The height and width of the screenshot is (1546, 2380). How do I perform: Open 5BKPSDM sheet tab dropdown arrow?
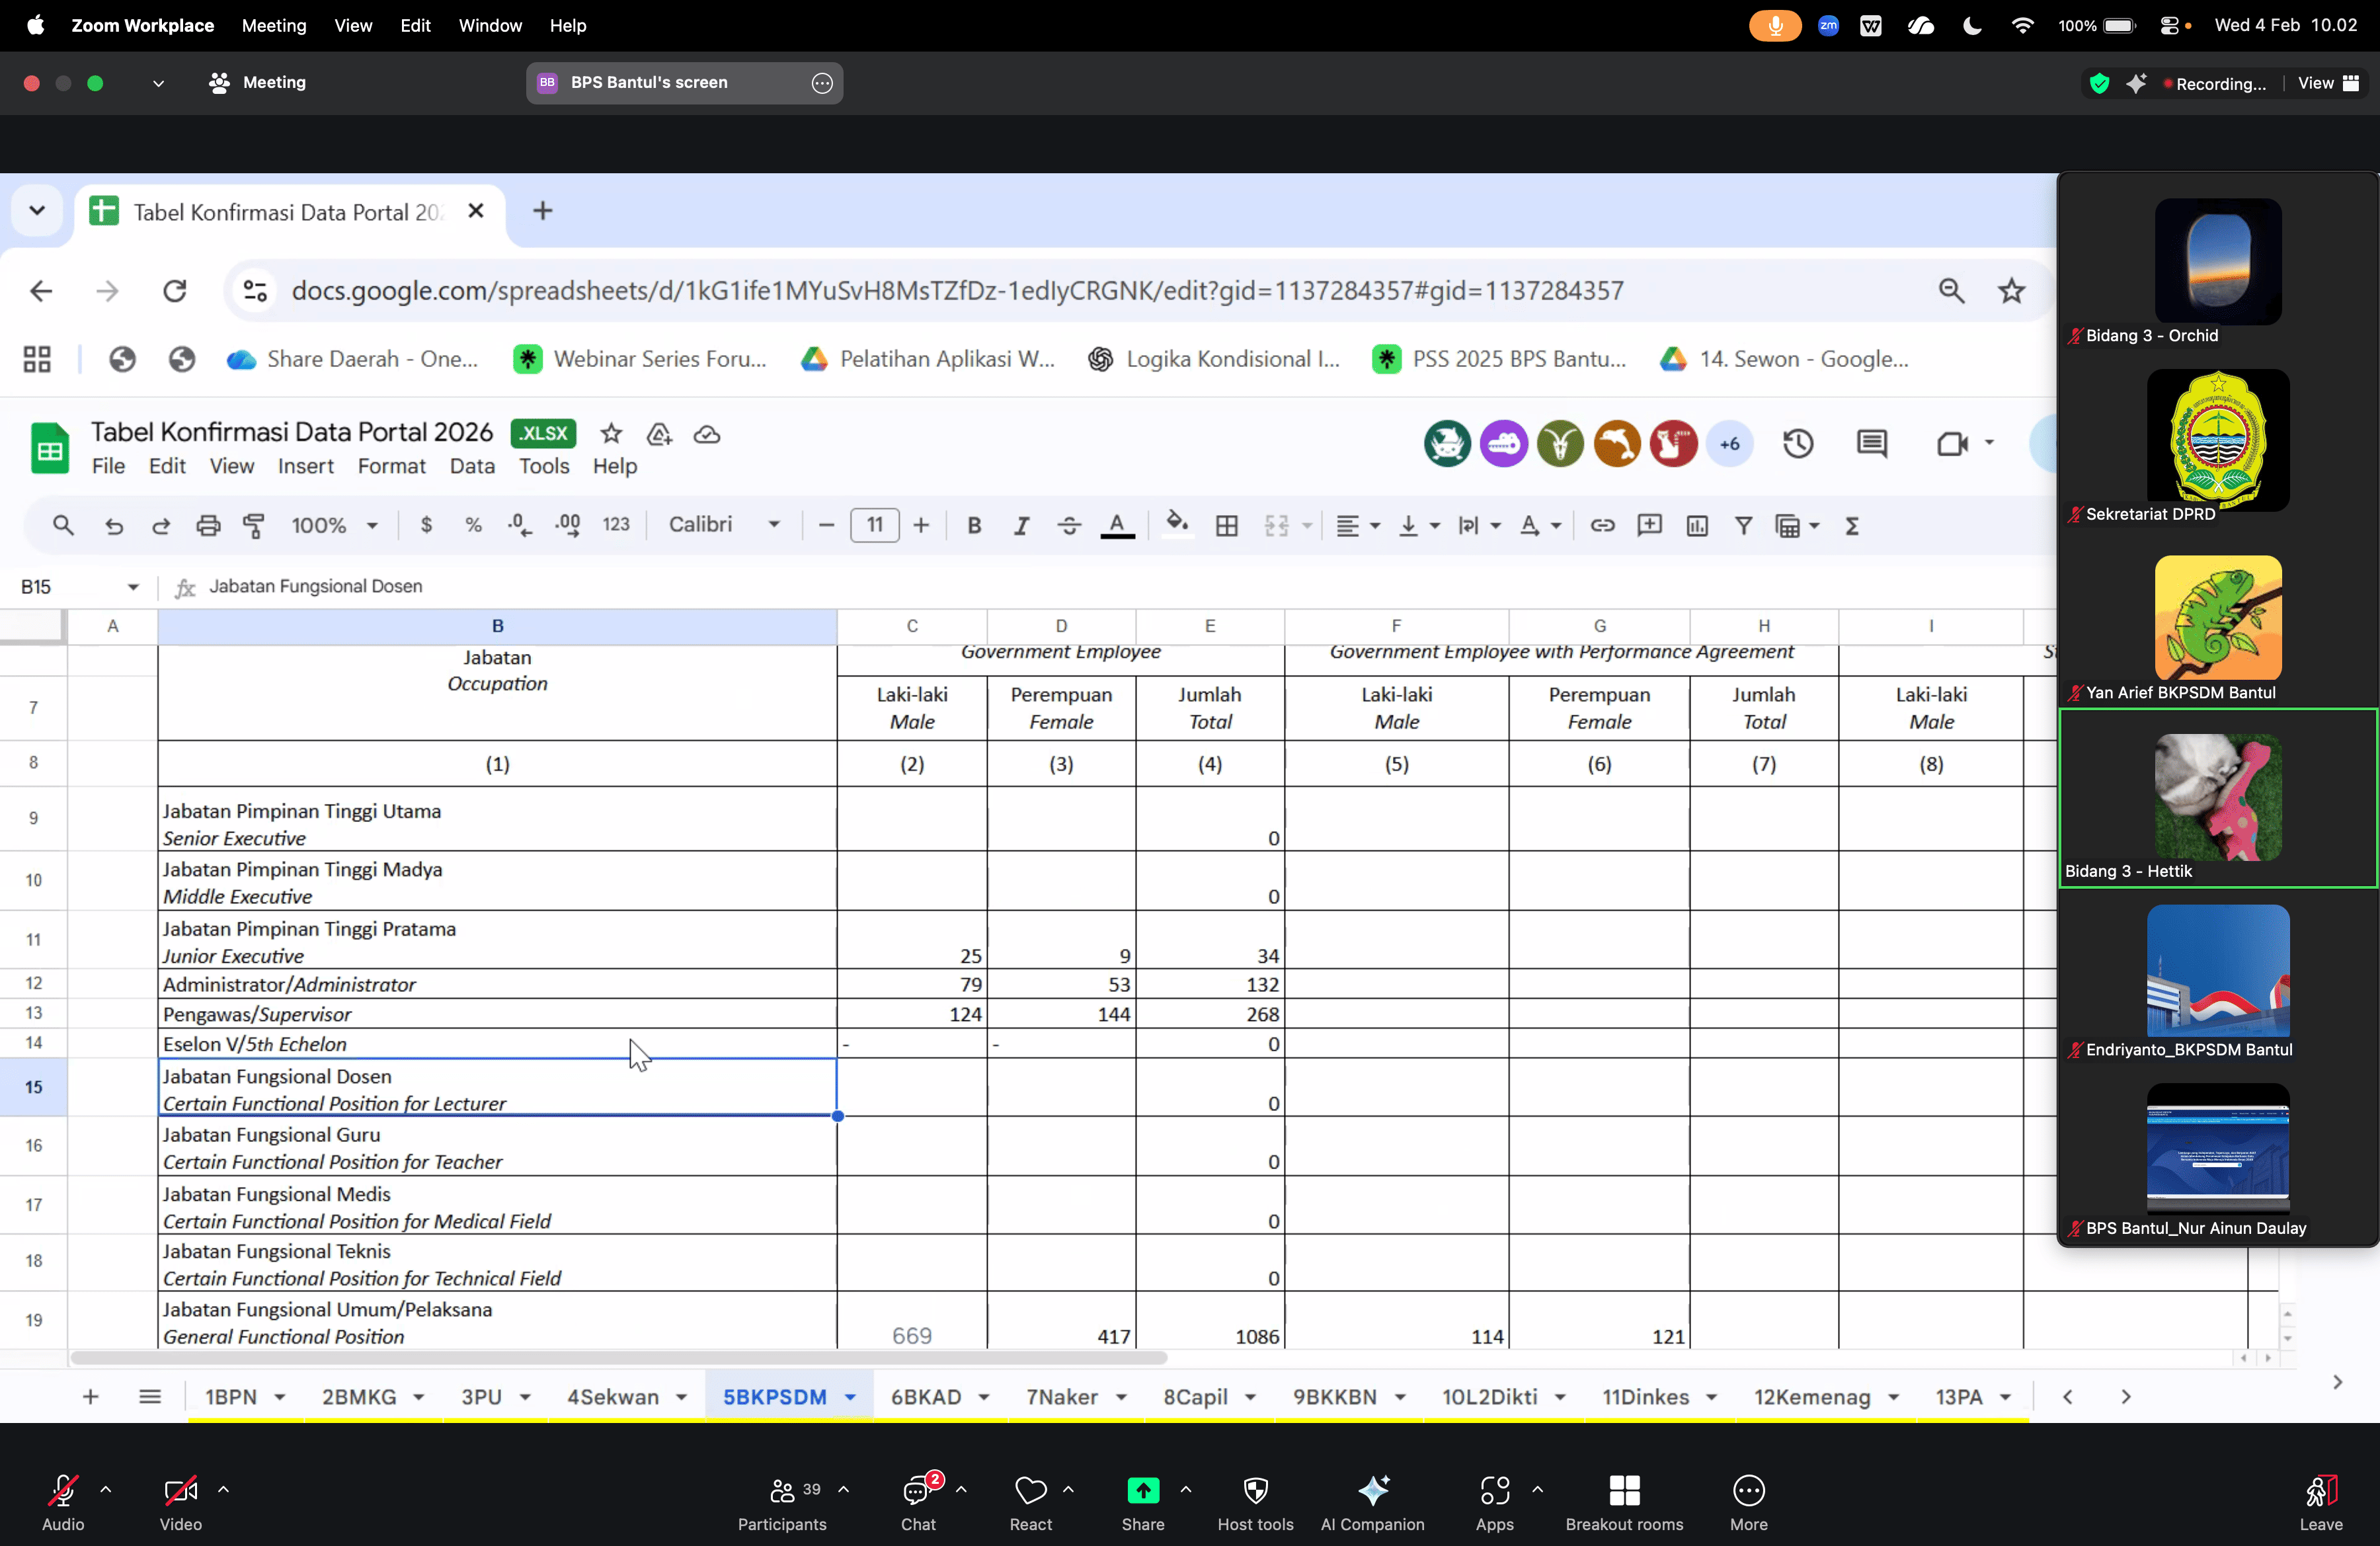(850, 1397)
